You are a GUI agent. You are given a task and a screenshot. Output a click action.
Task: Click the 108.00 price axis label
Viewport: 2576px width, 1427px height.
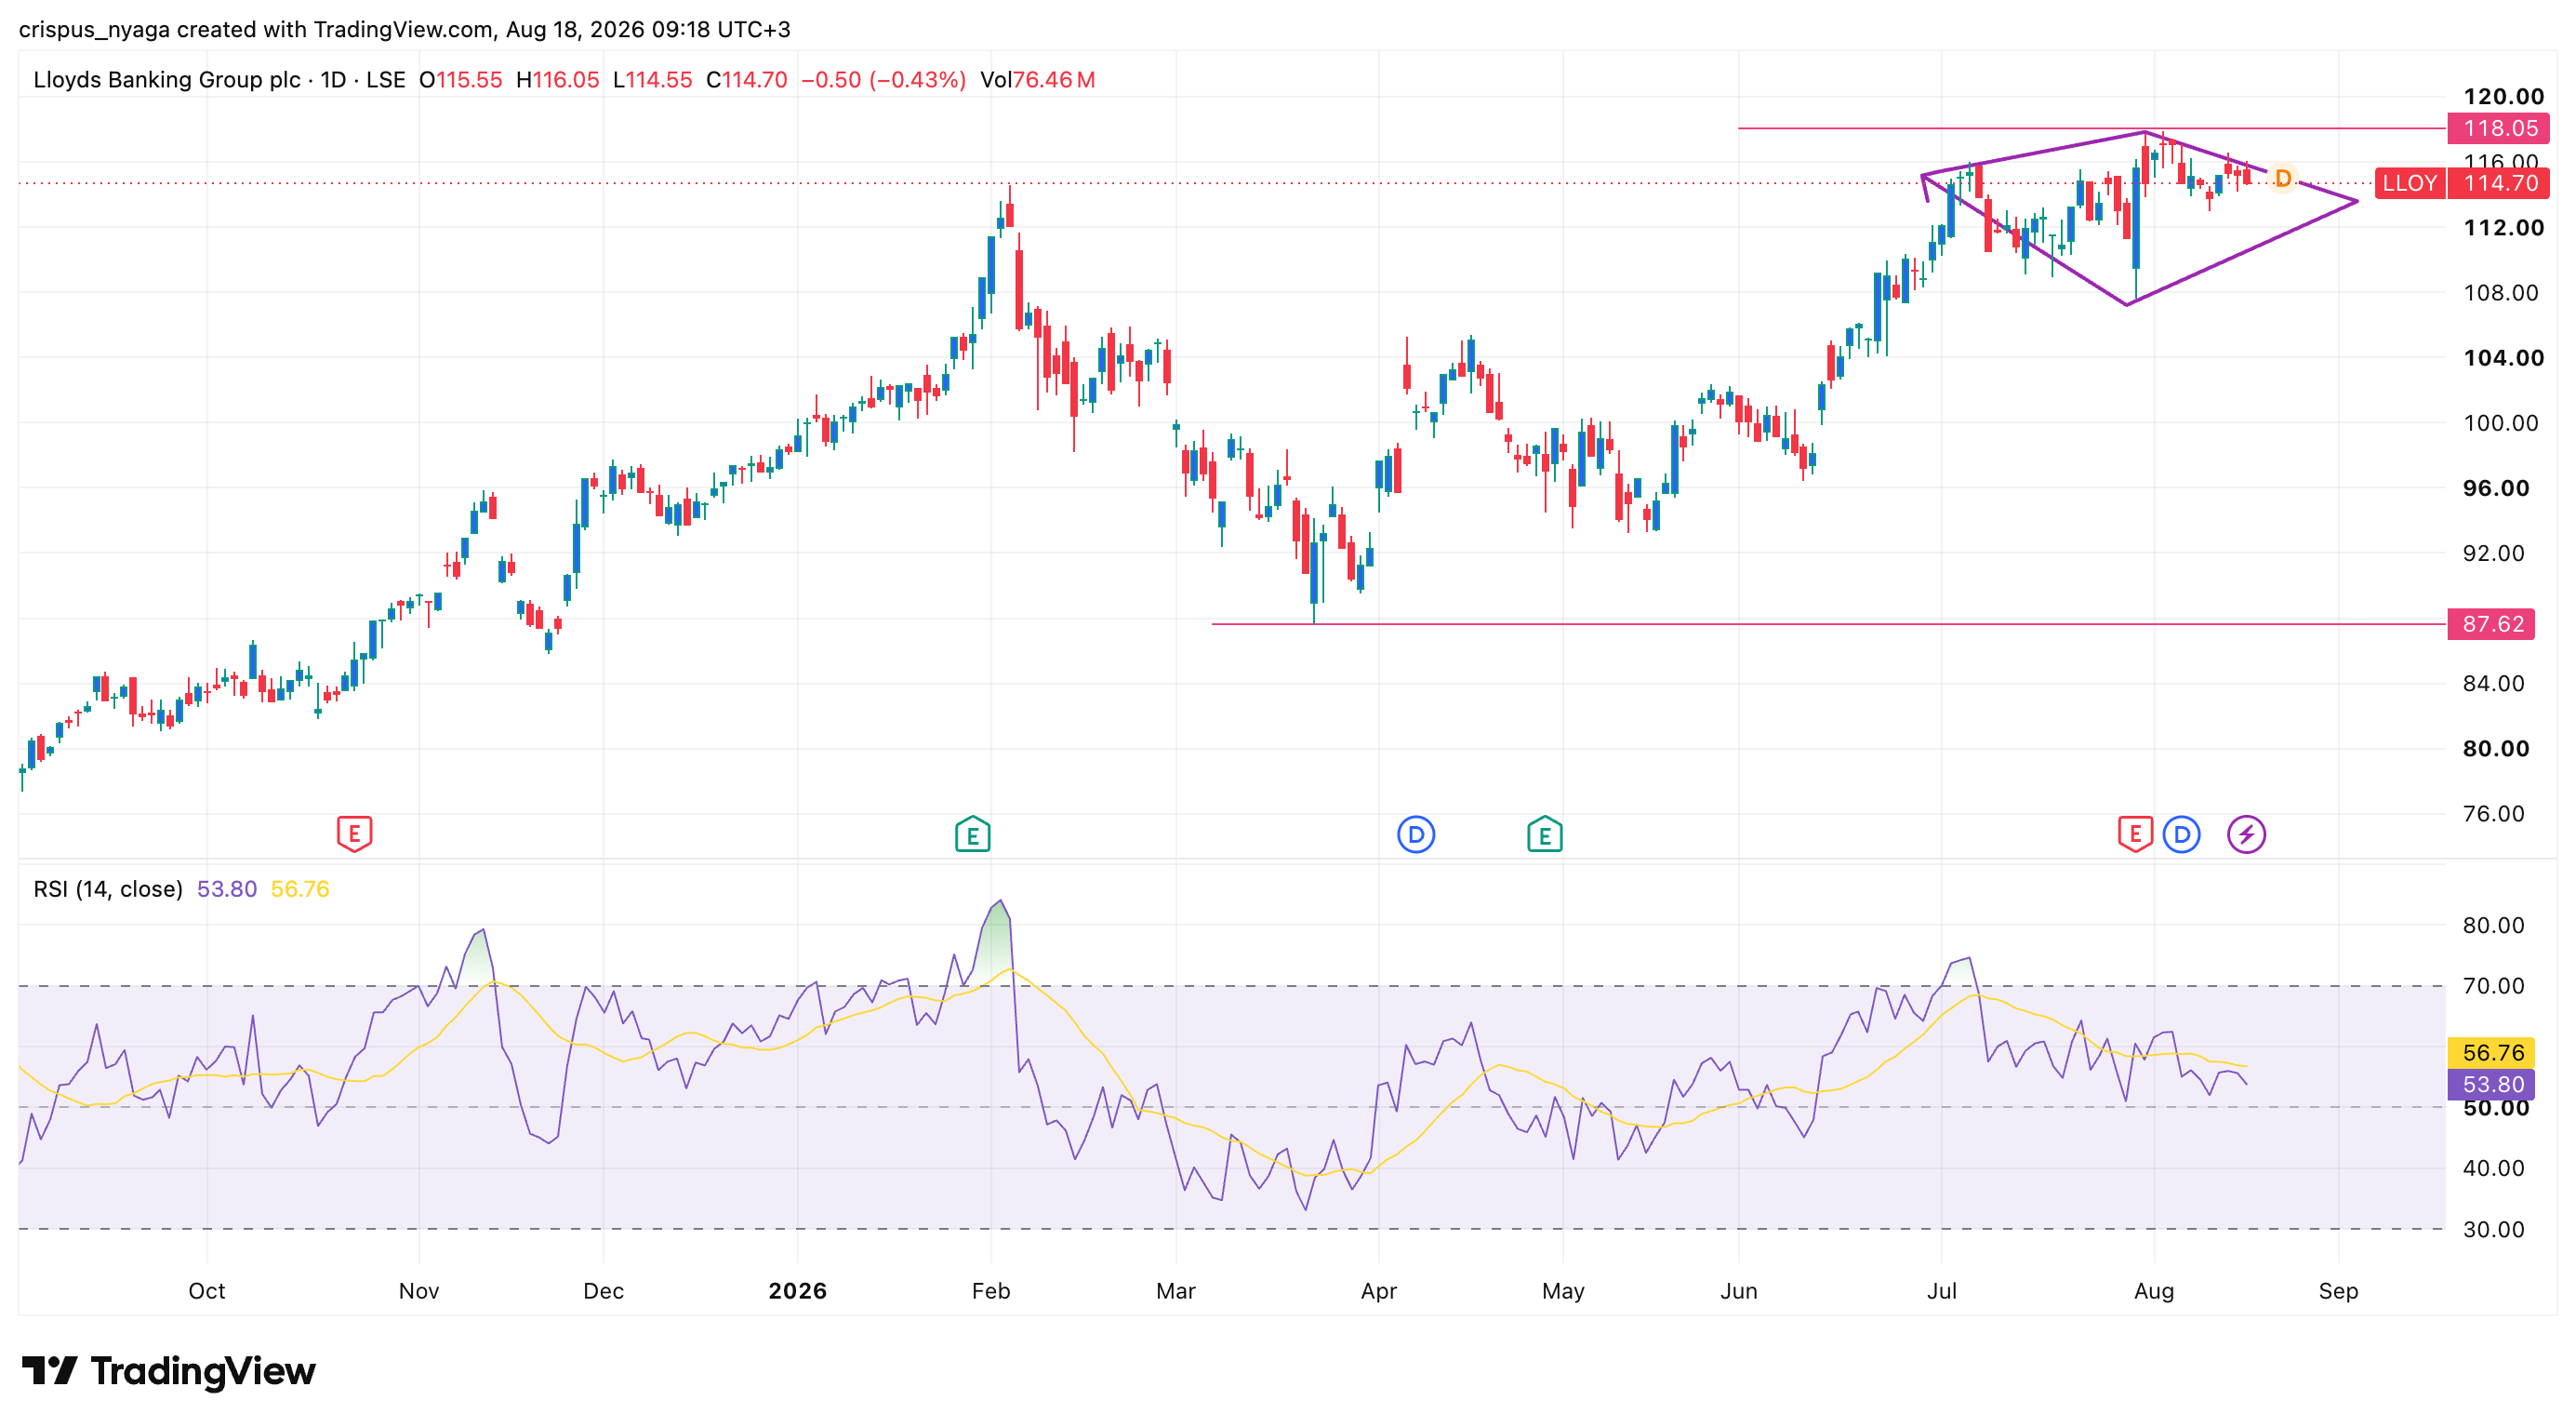[2500, 293]
